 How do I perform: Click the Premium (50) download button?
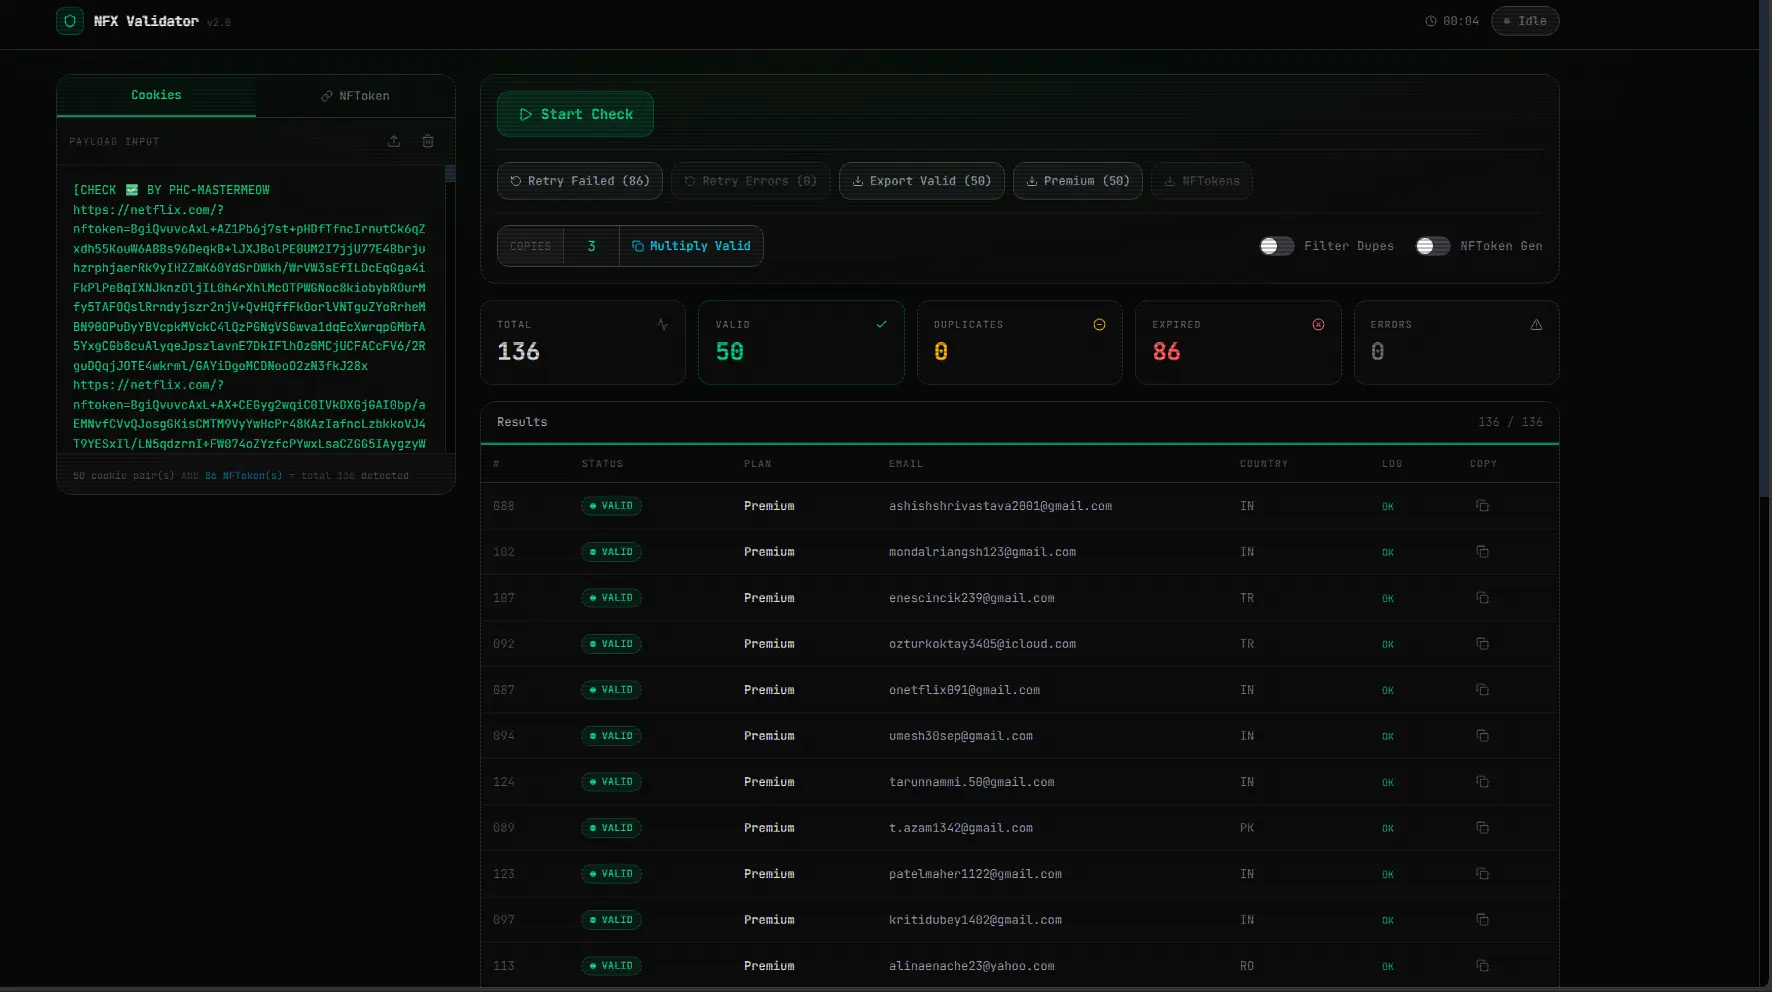[x=1078, y=181]
